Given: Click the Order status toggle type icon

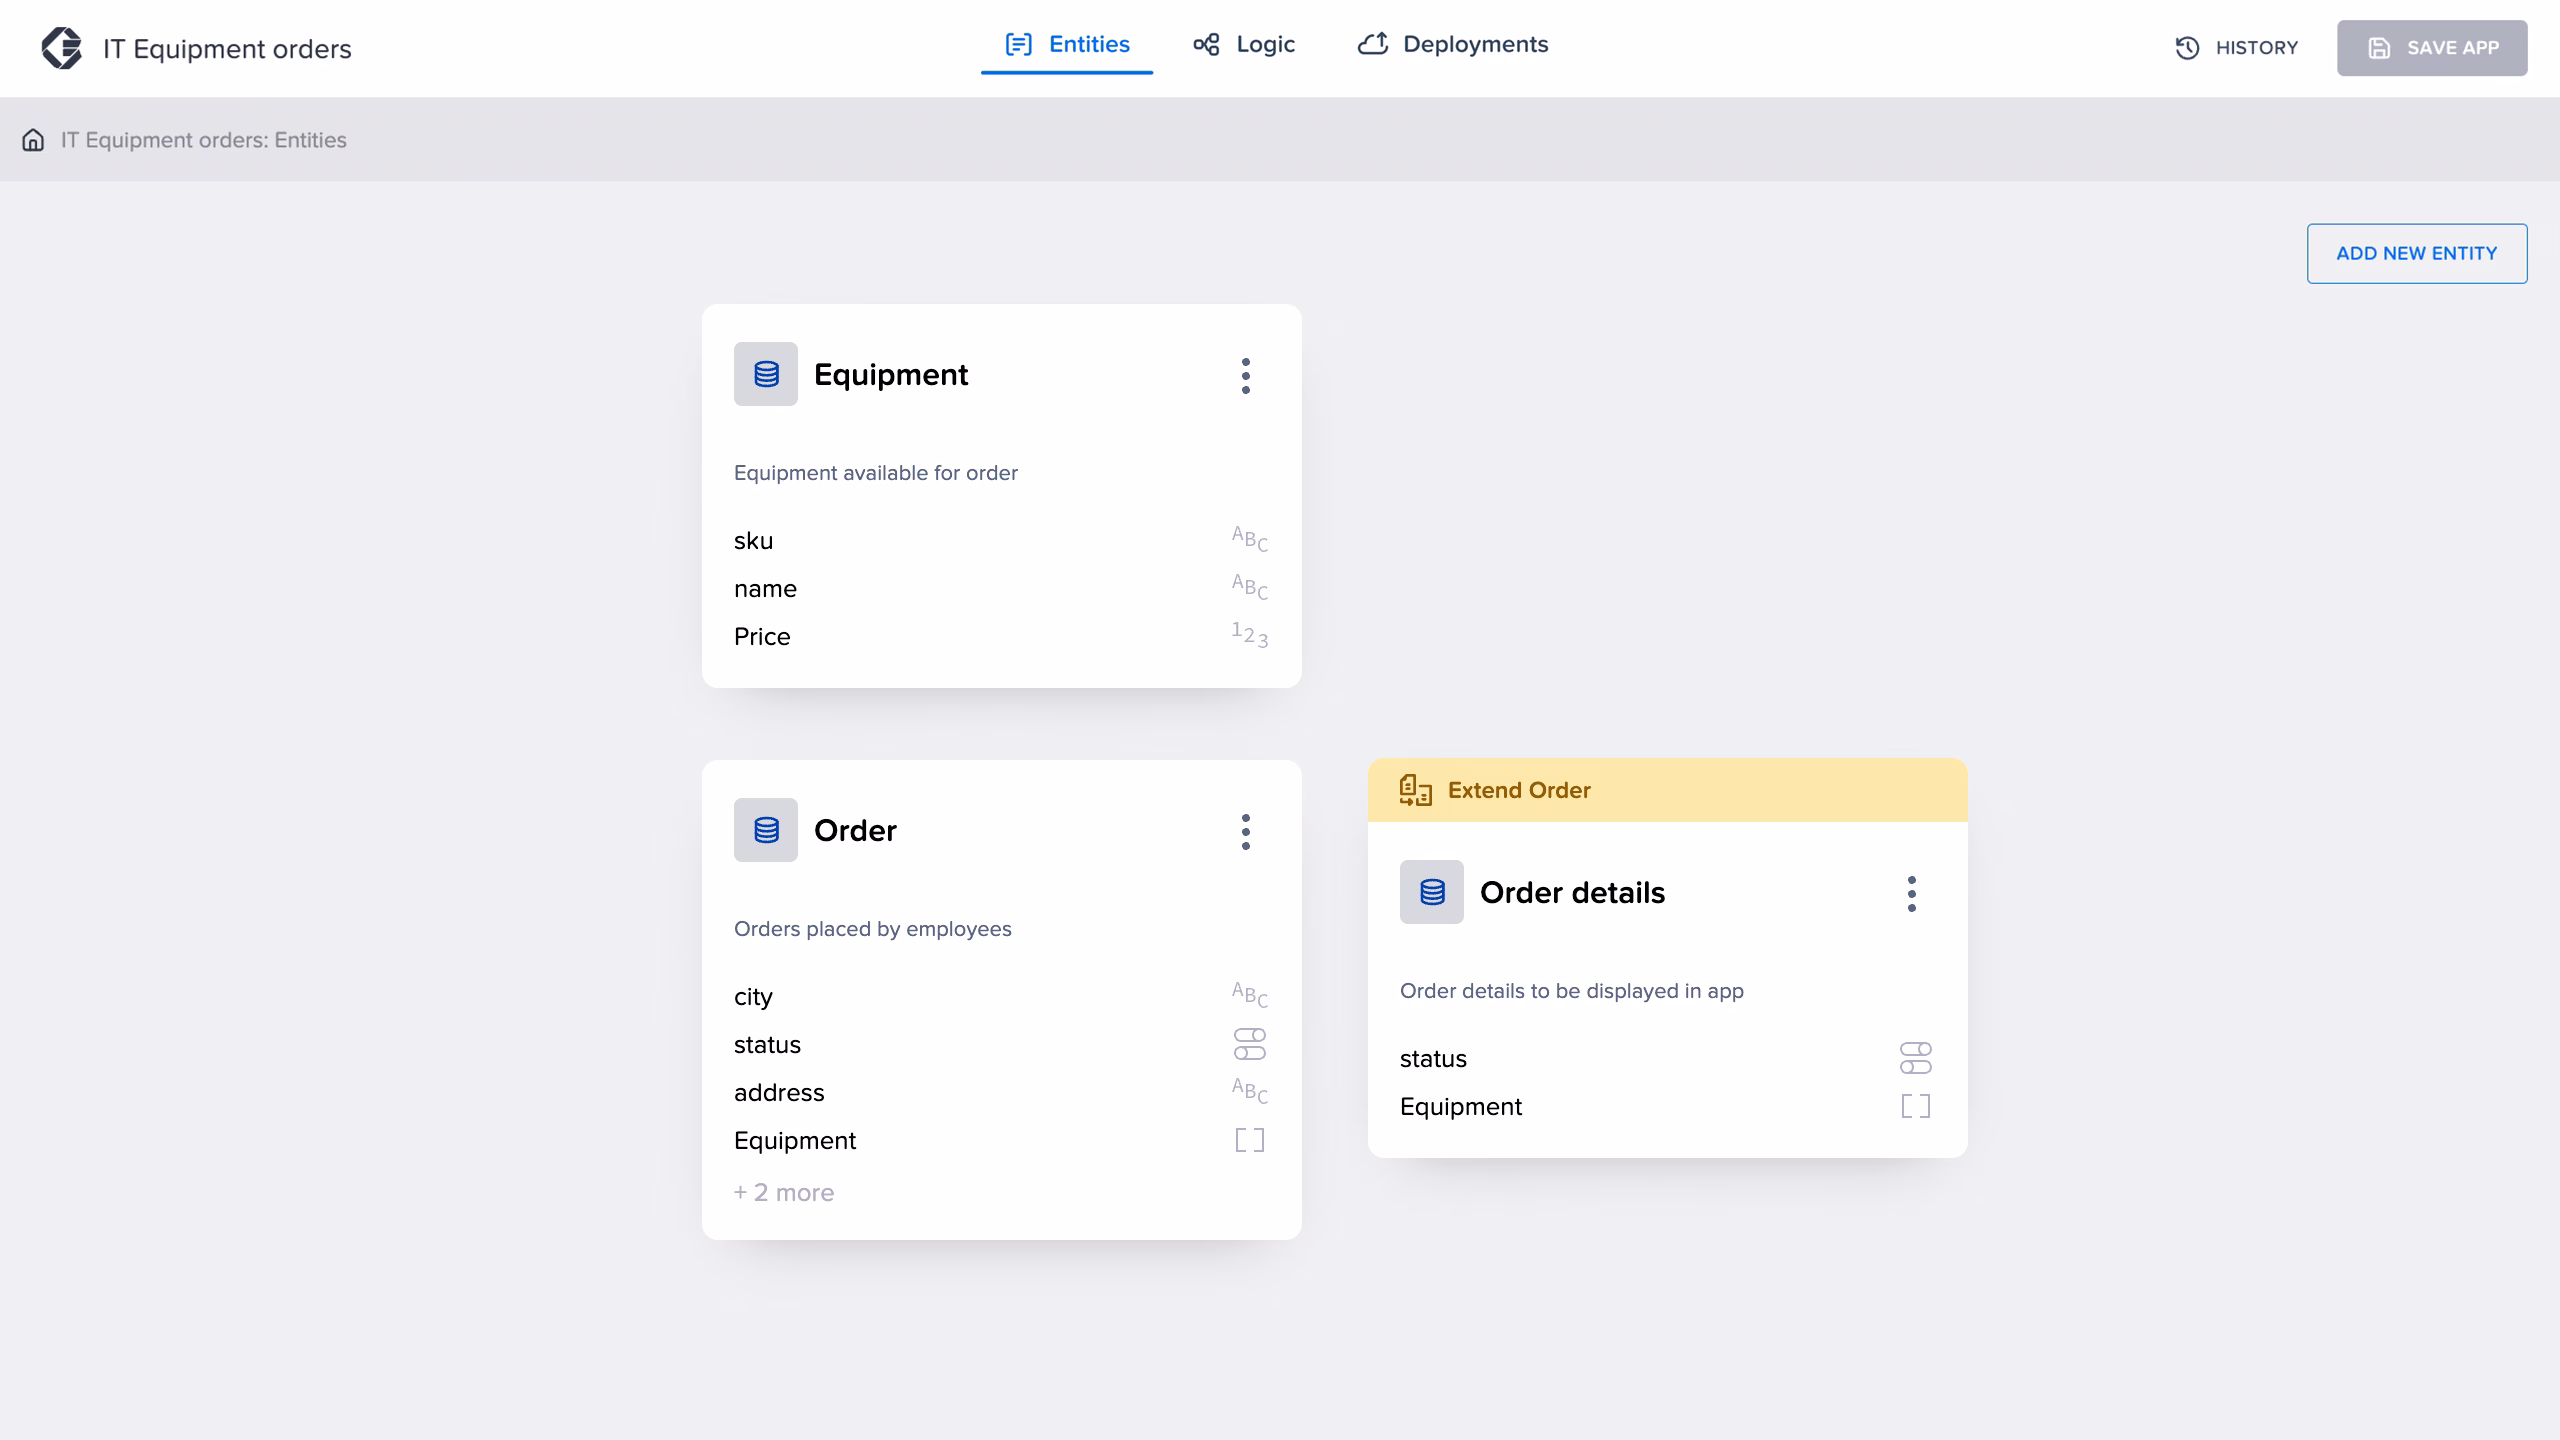Looking at the screenshot, I should pyautogui.click(x=1249, y=1044).
